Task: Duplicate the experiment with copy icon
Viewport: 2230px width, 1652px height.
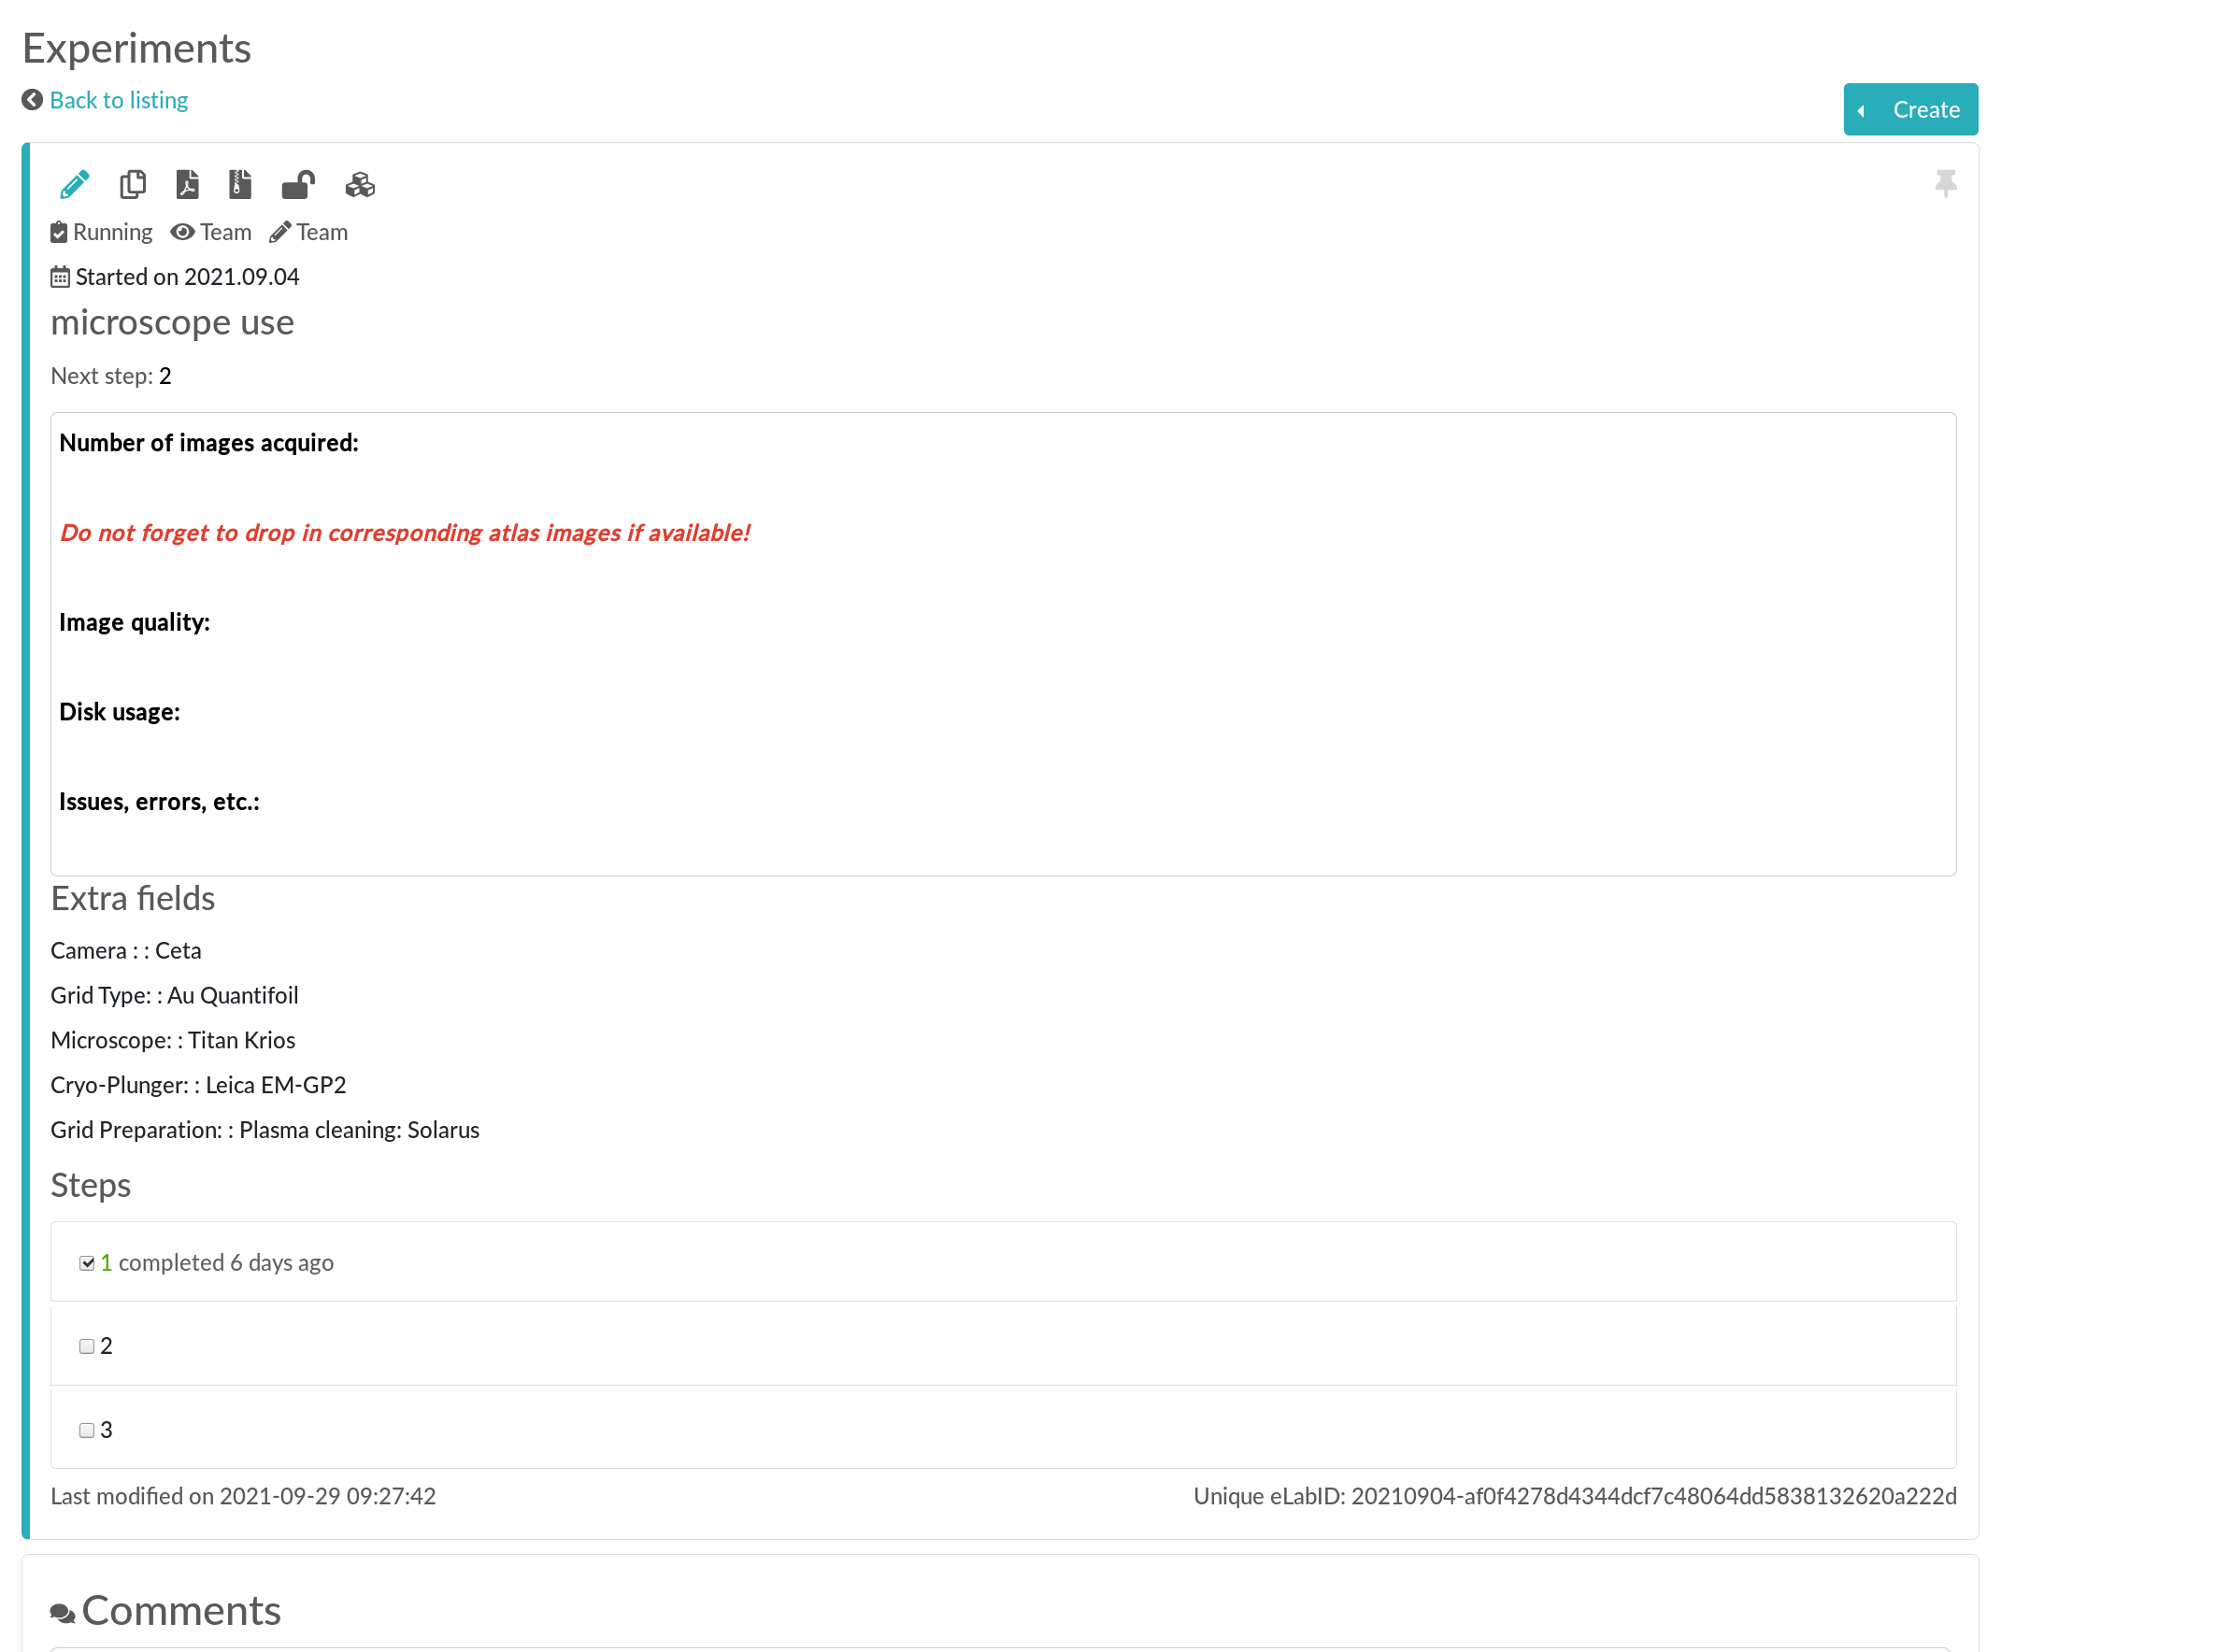Action: [x=133, y=185]
